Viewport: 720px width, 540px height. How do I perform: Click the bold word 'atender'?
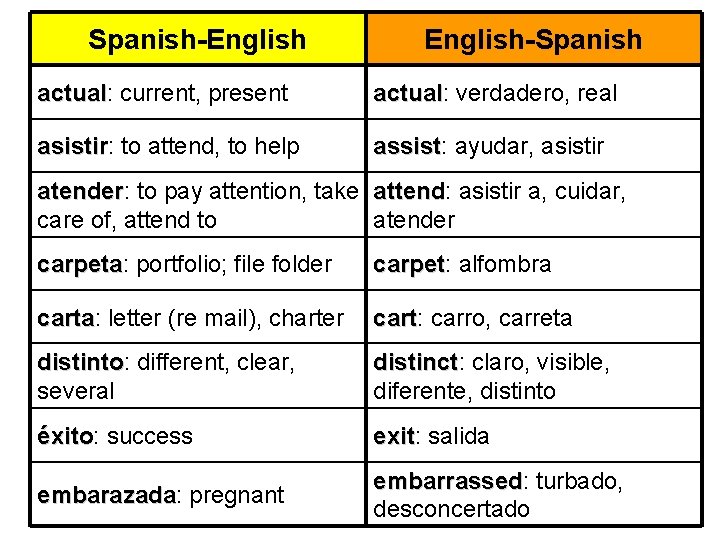point(79,192)
